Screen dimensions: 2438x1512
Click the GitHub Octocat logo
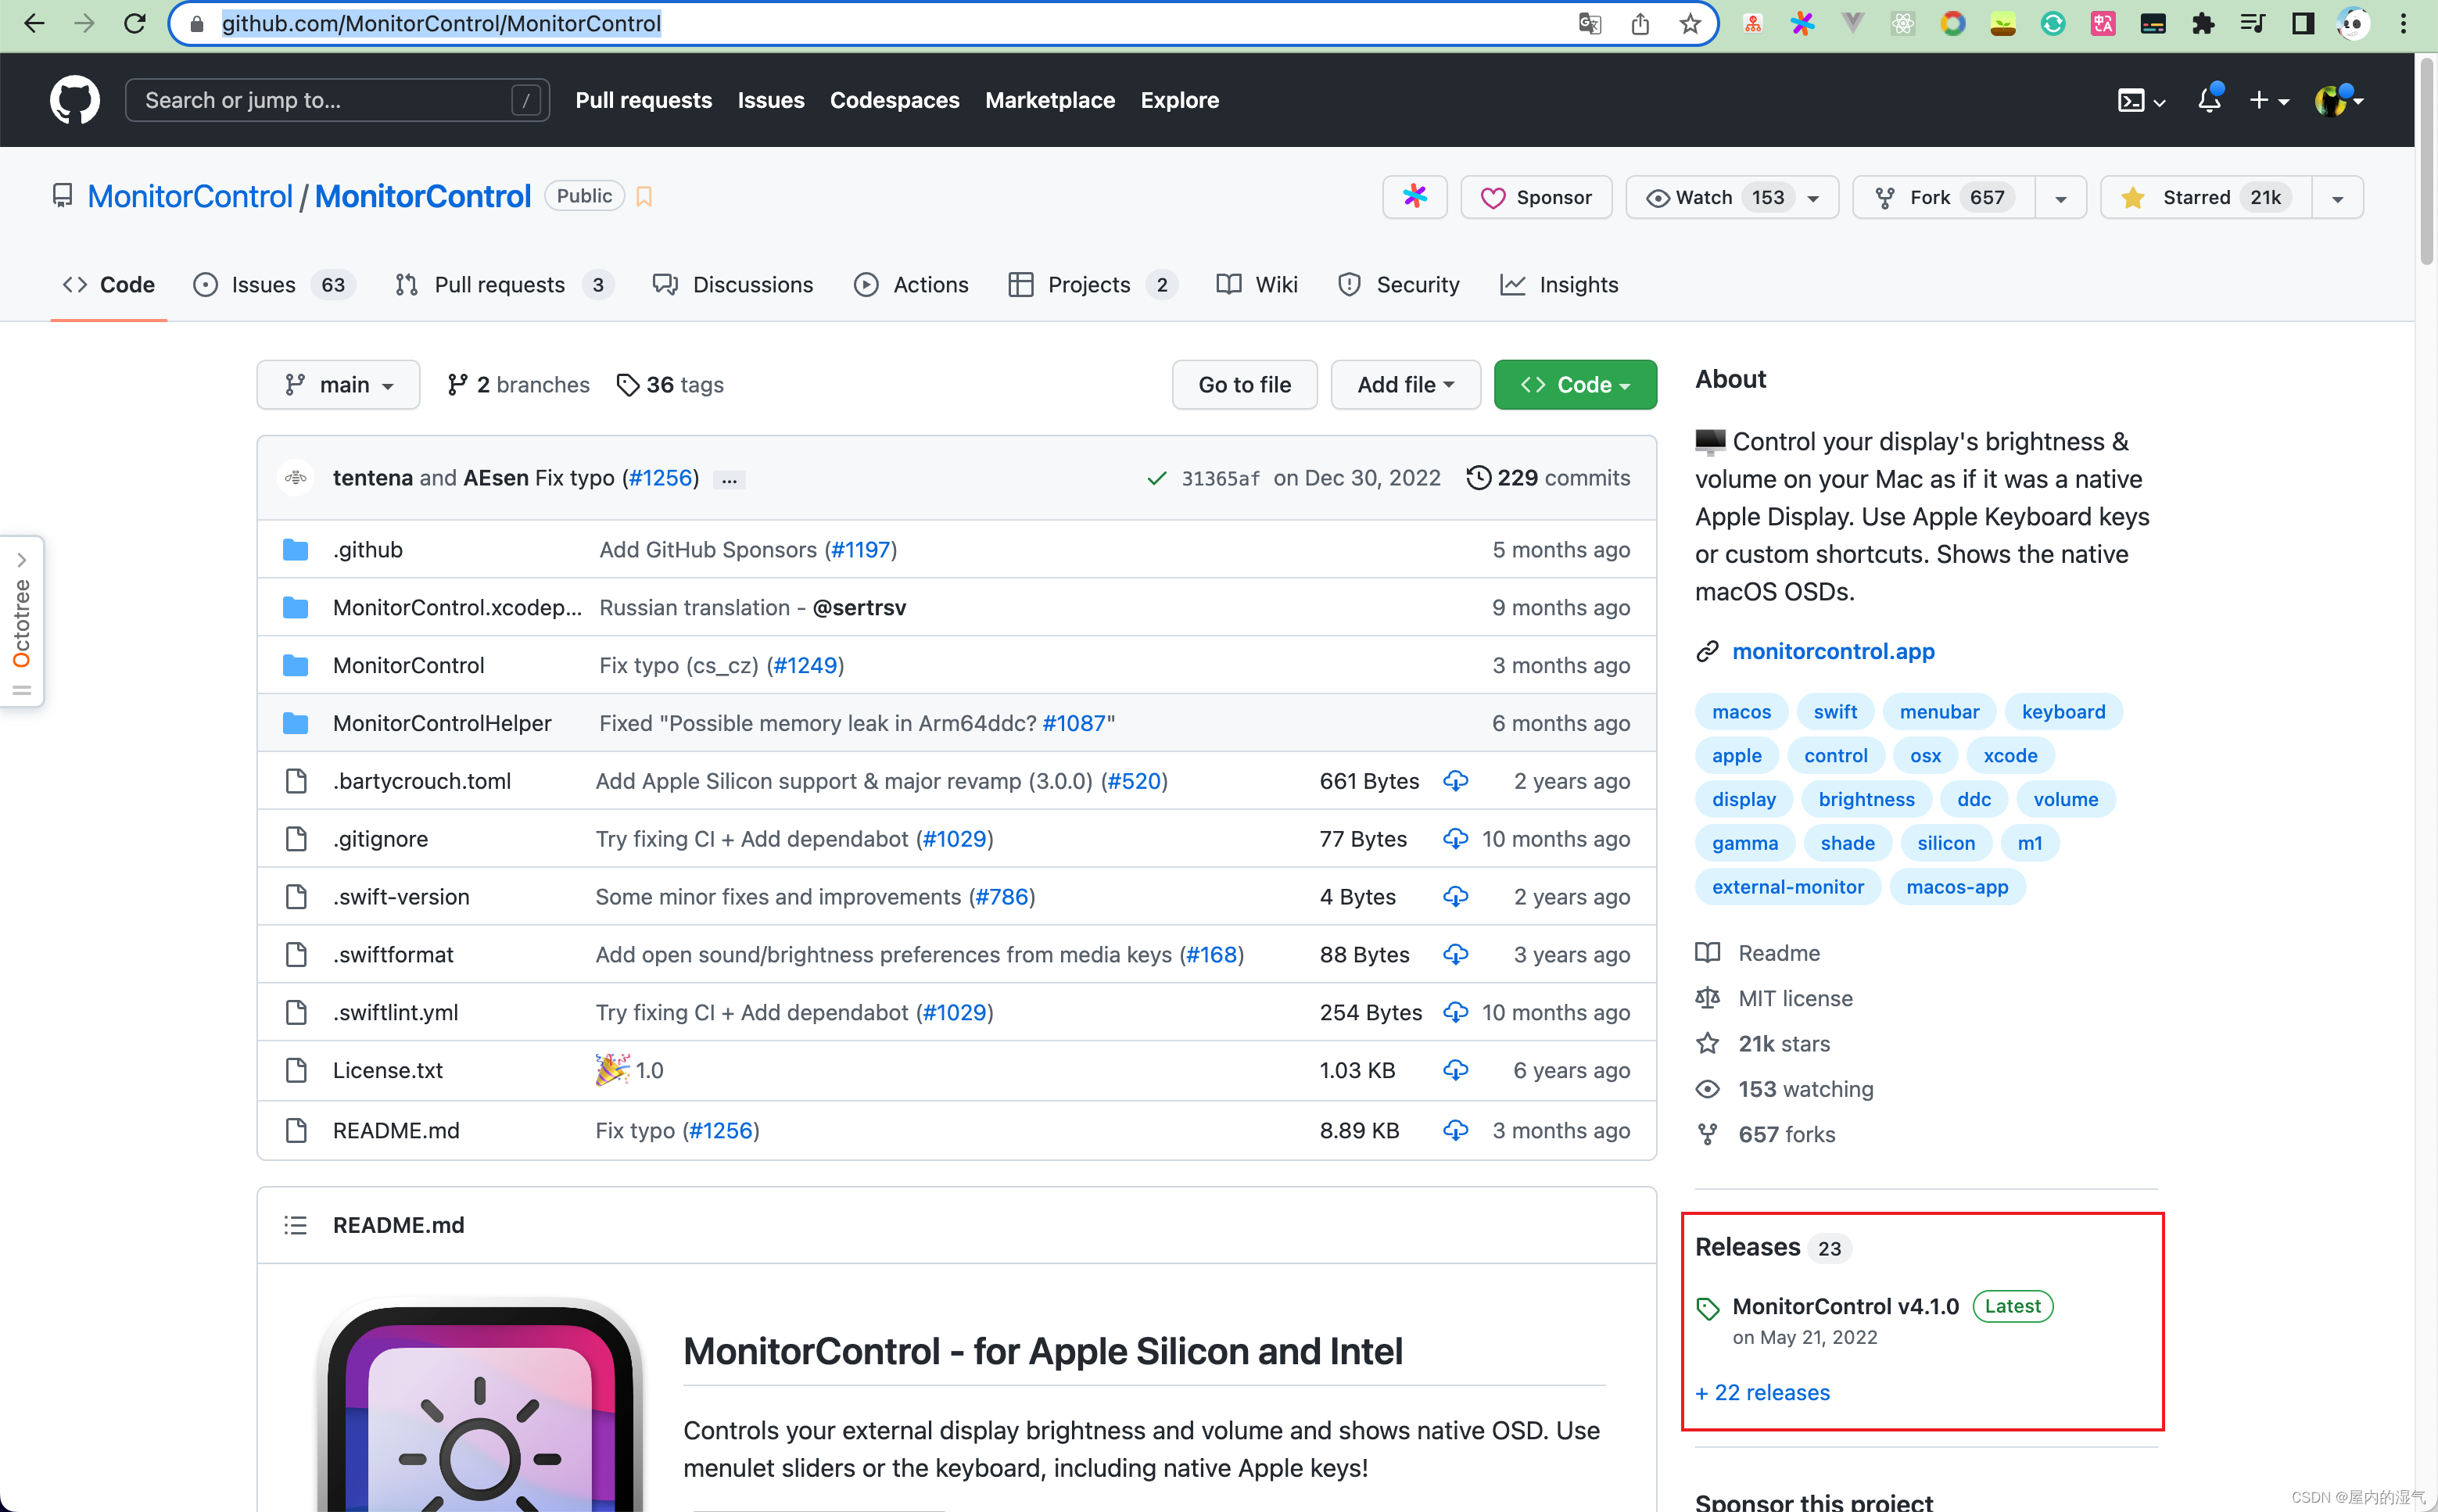[x=75, y=100]
